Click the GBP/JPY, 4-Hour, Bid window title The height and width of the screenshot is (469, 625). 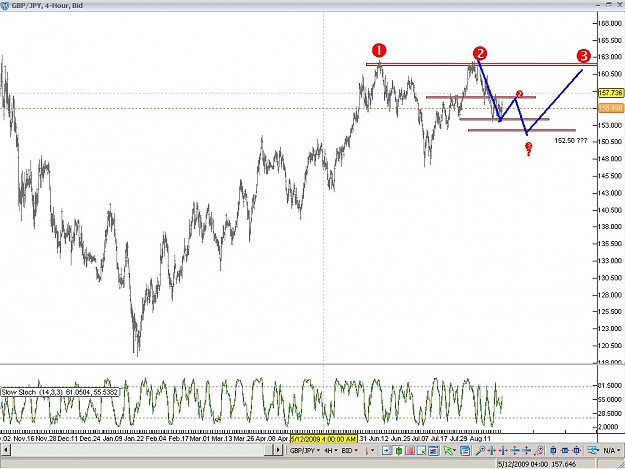point(47,6)
